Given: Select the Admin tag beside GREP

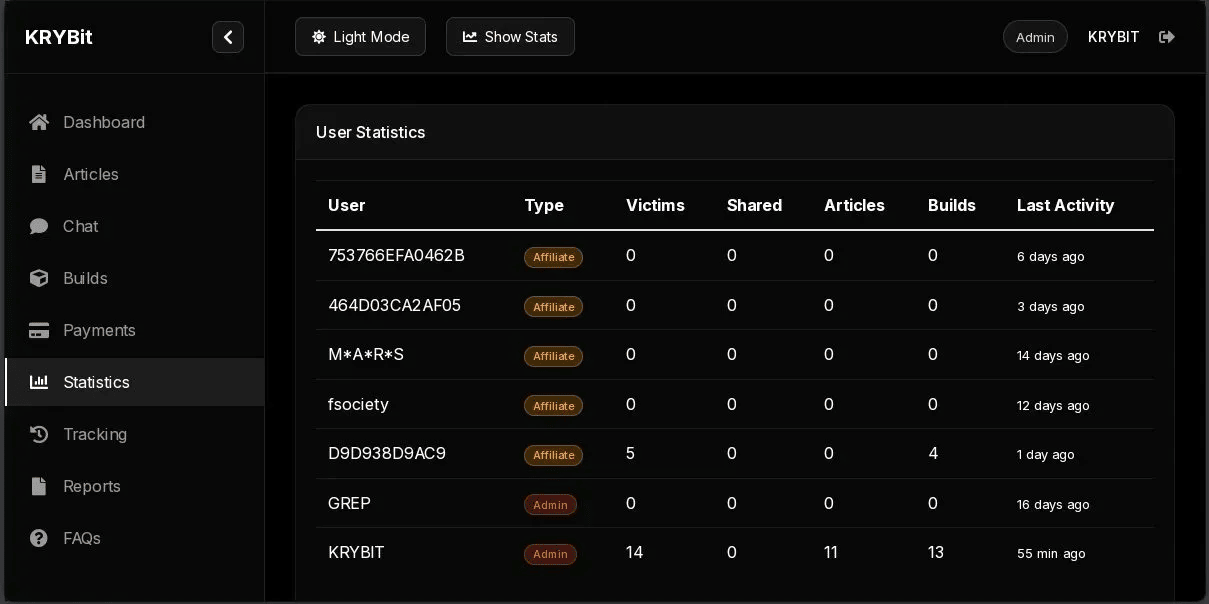Looking at the screenshot, I should (550, 505).
